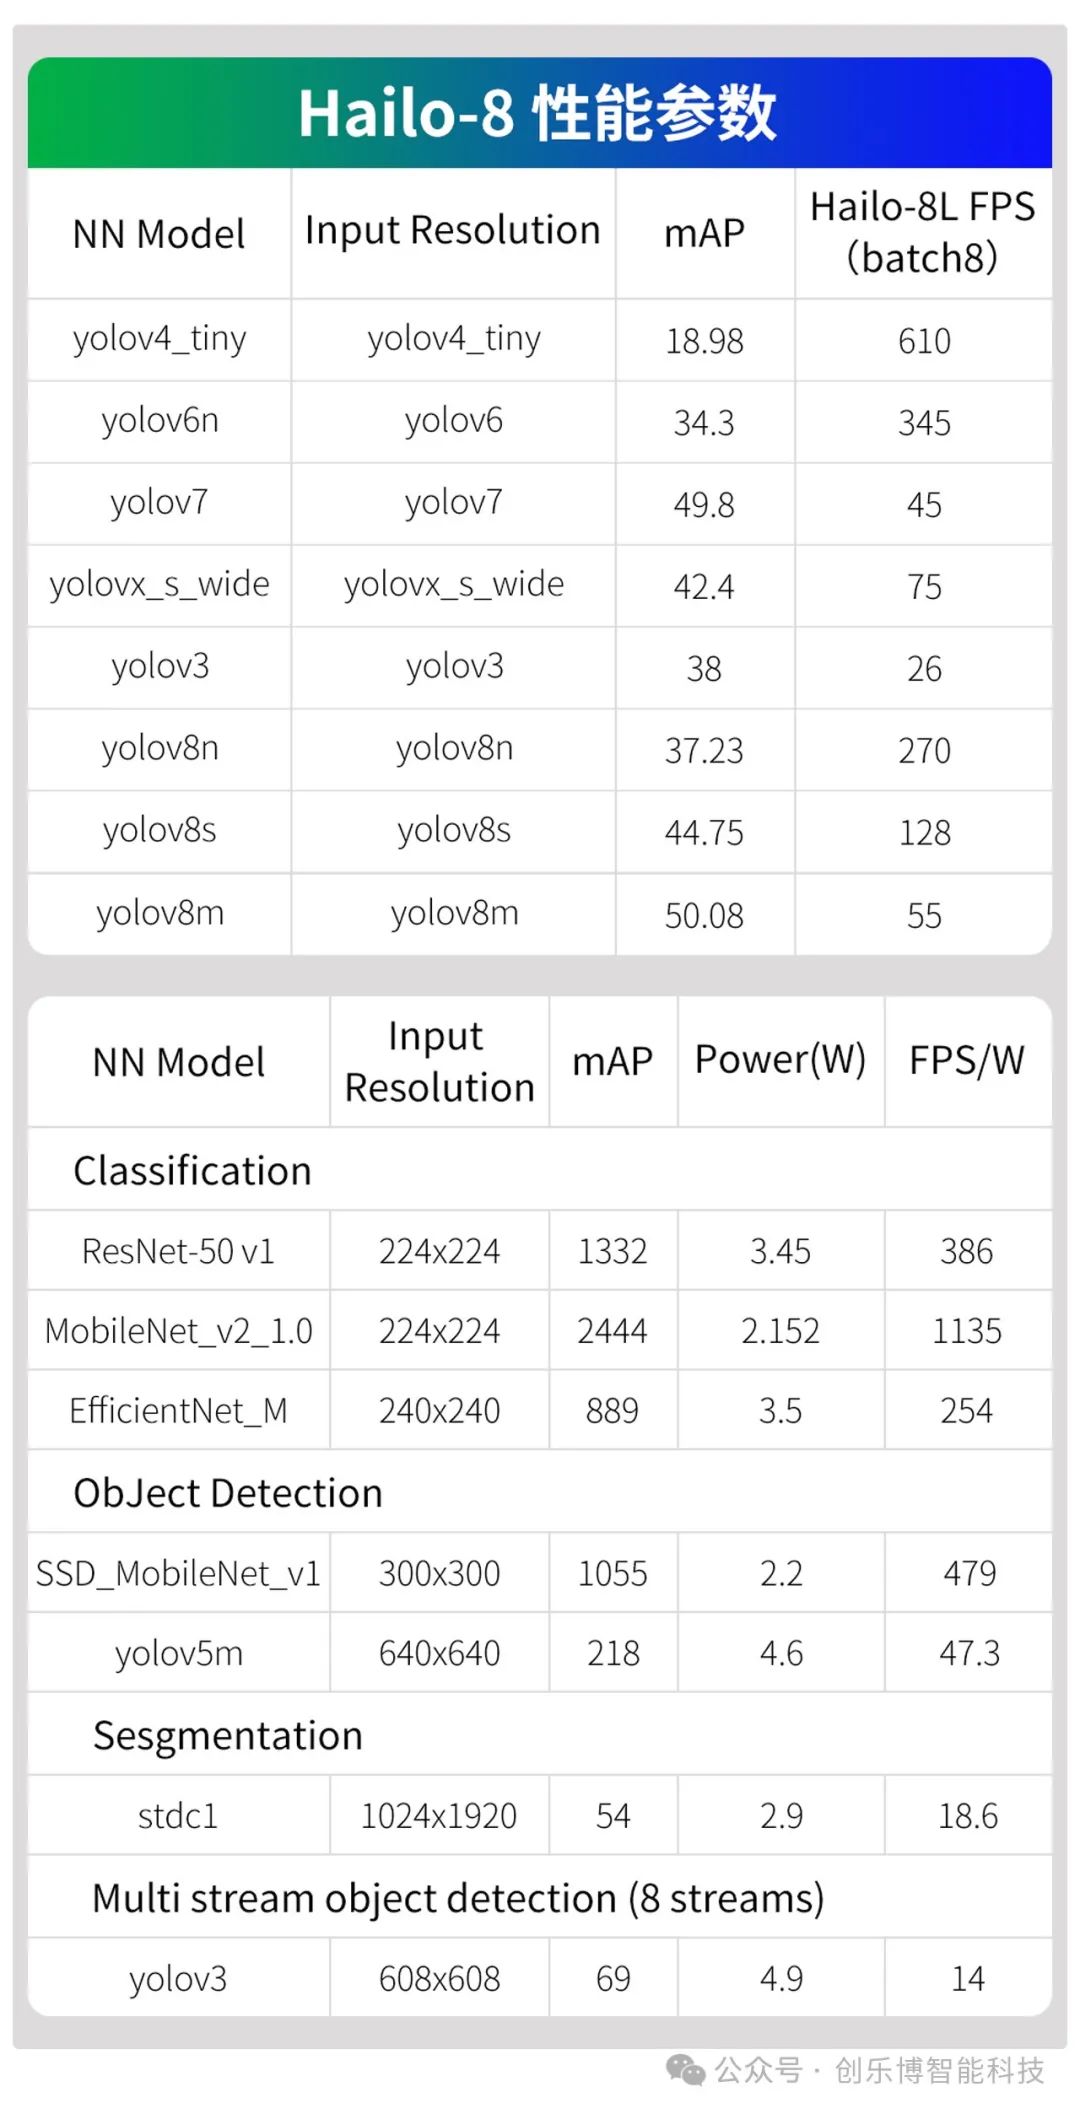Click the Power(W) column header
This screenshot has width=1080, height=2114.
(x=780, y=1060)
